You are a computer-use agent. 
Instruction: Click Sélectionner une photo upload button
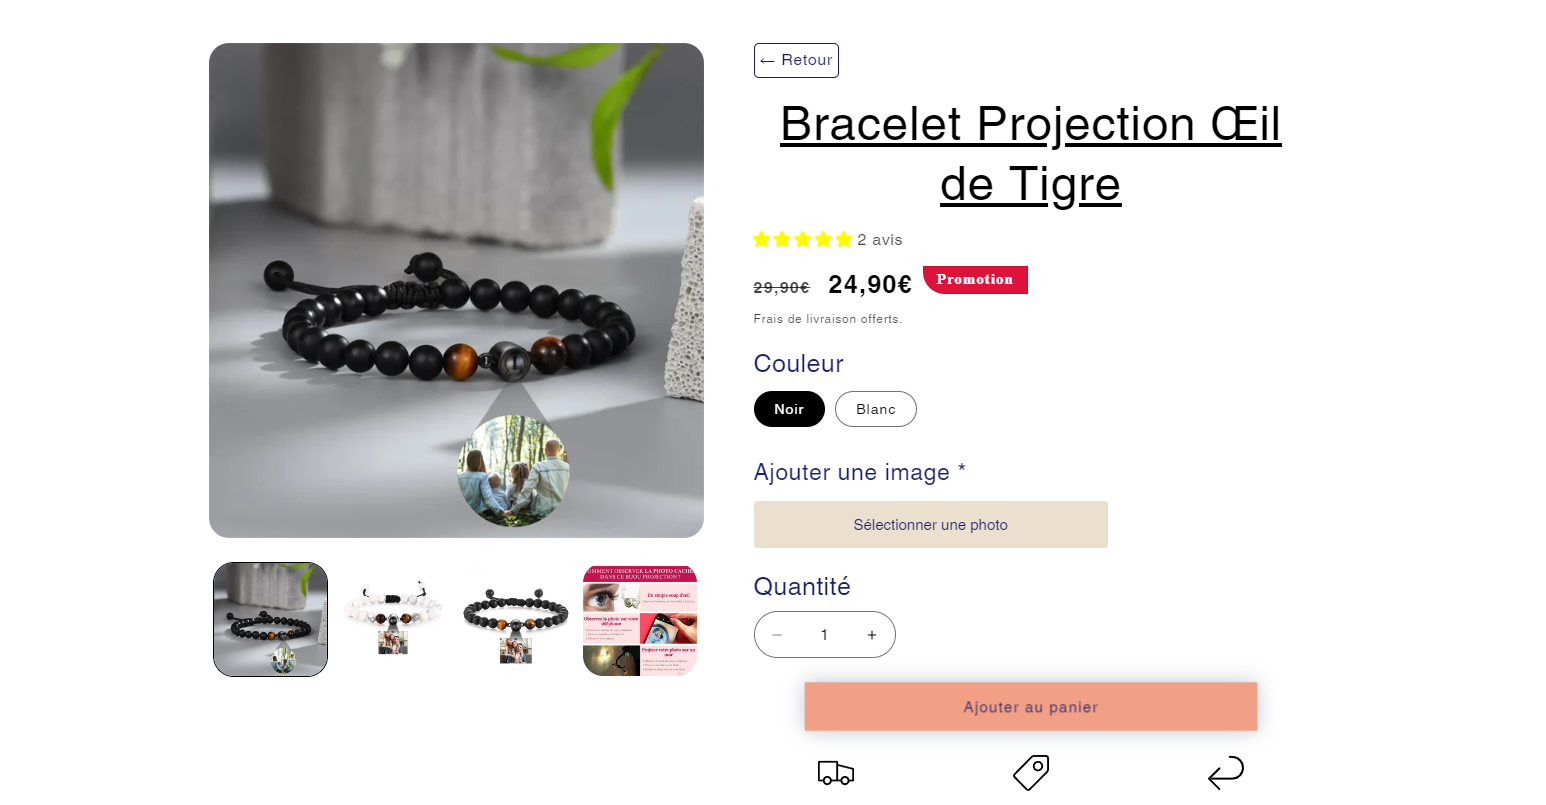(931, 524)
